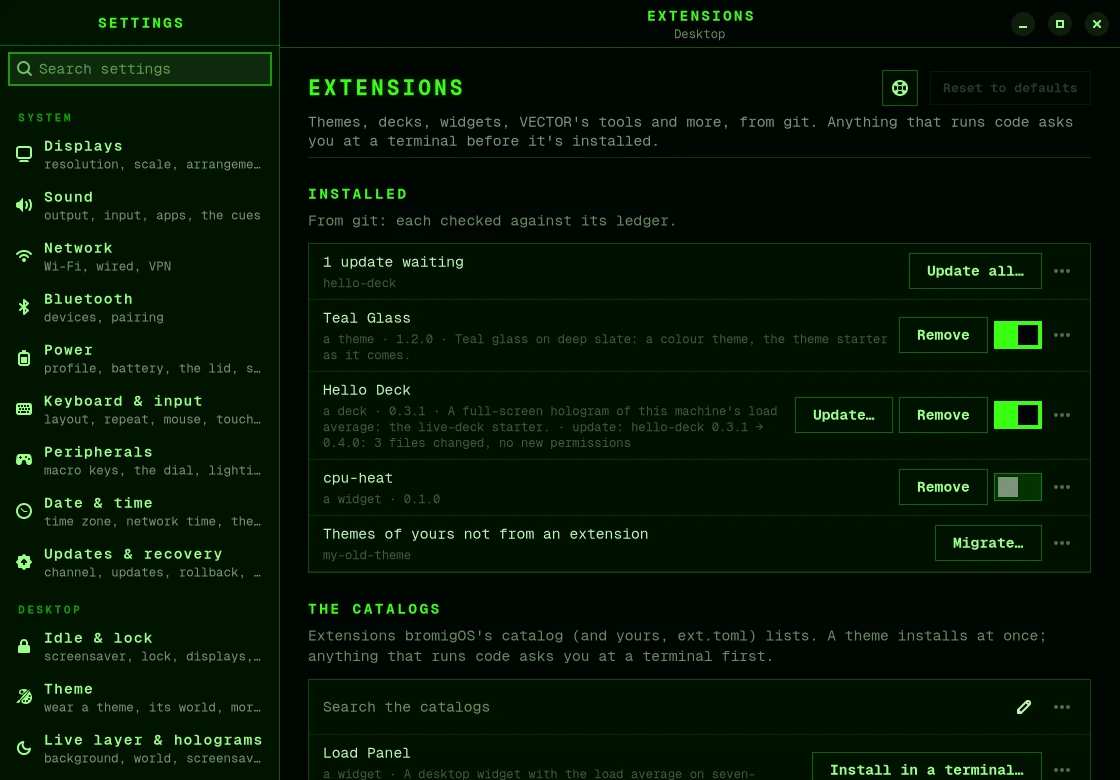
Task: Go to Network settings
Action: click(140, 256)
